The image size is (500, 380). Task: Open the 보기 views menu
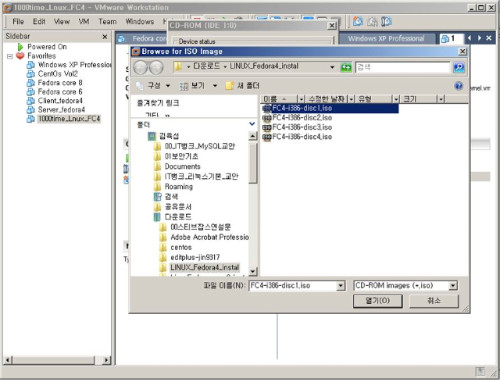click(x=198, y=86)
